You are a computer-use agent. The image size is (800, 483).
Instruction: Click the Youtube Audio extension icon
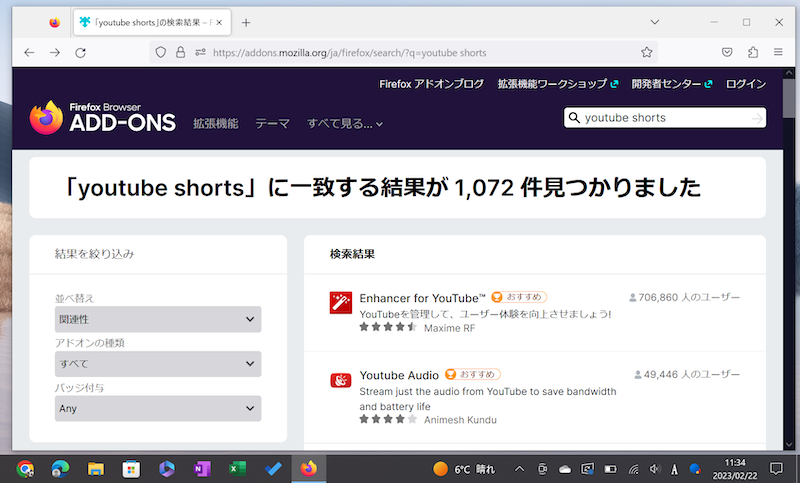tap(341, 380)
